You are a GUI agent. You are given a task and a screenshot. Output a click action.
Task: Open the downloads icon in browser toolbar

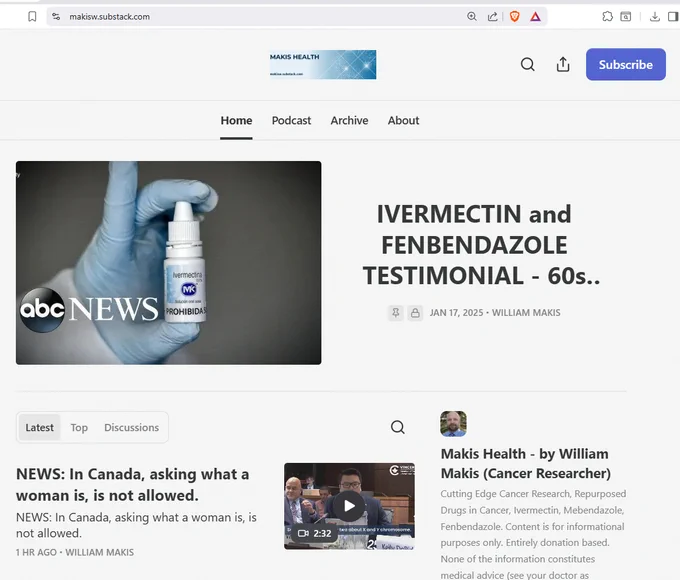(x=655, y=16)
